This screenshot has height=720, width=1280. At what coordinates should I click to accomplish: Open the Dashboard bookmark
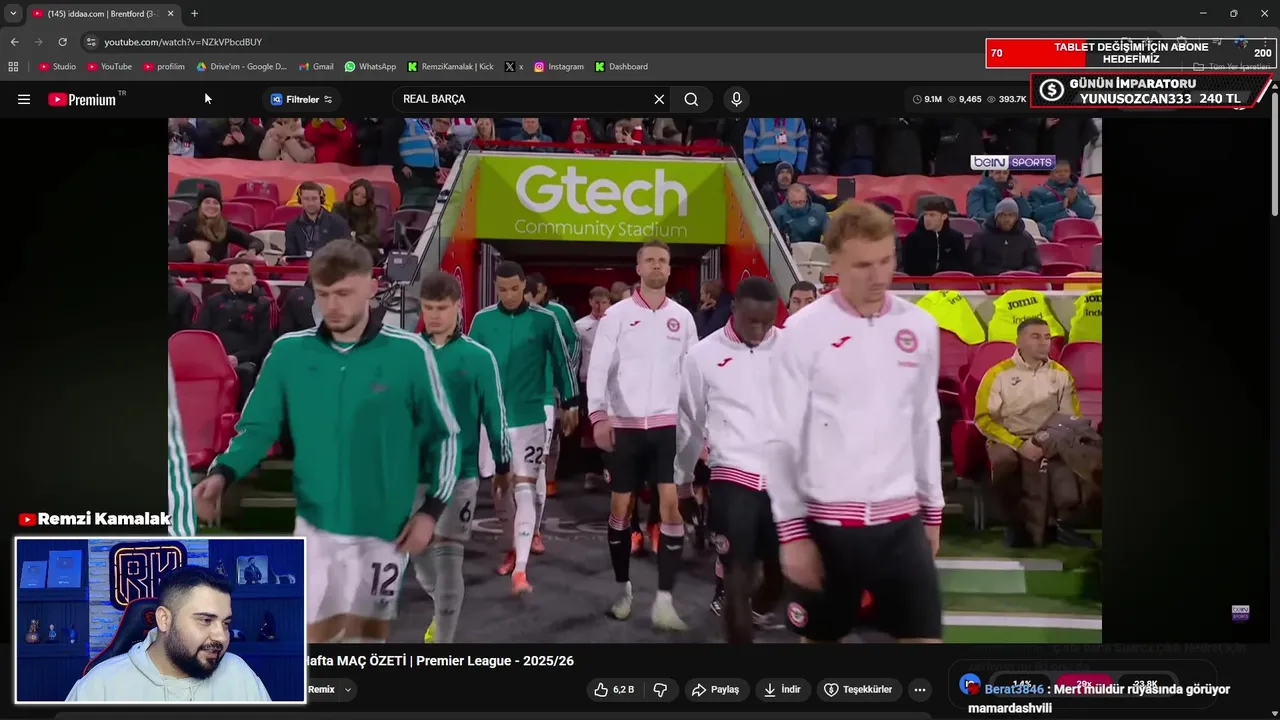(x=621, y=67)
